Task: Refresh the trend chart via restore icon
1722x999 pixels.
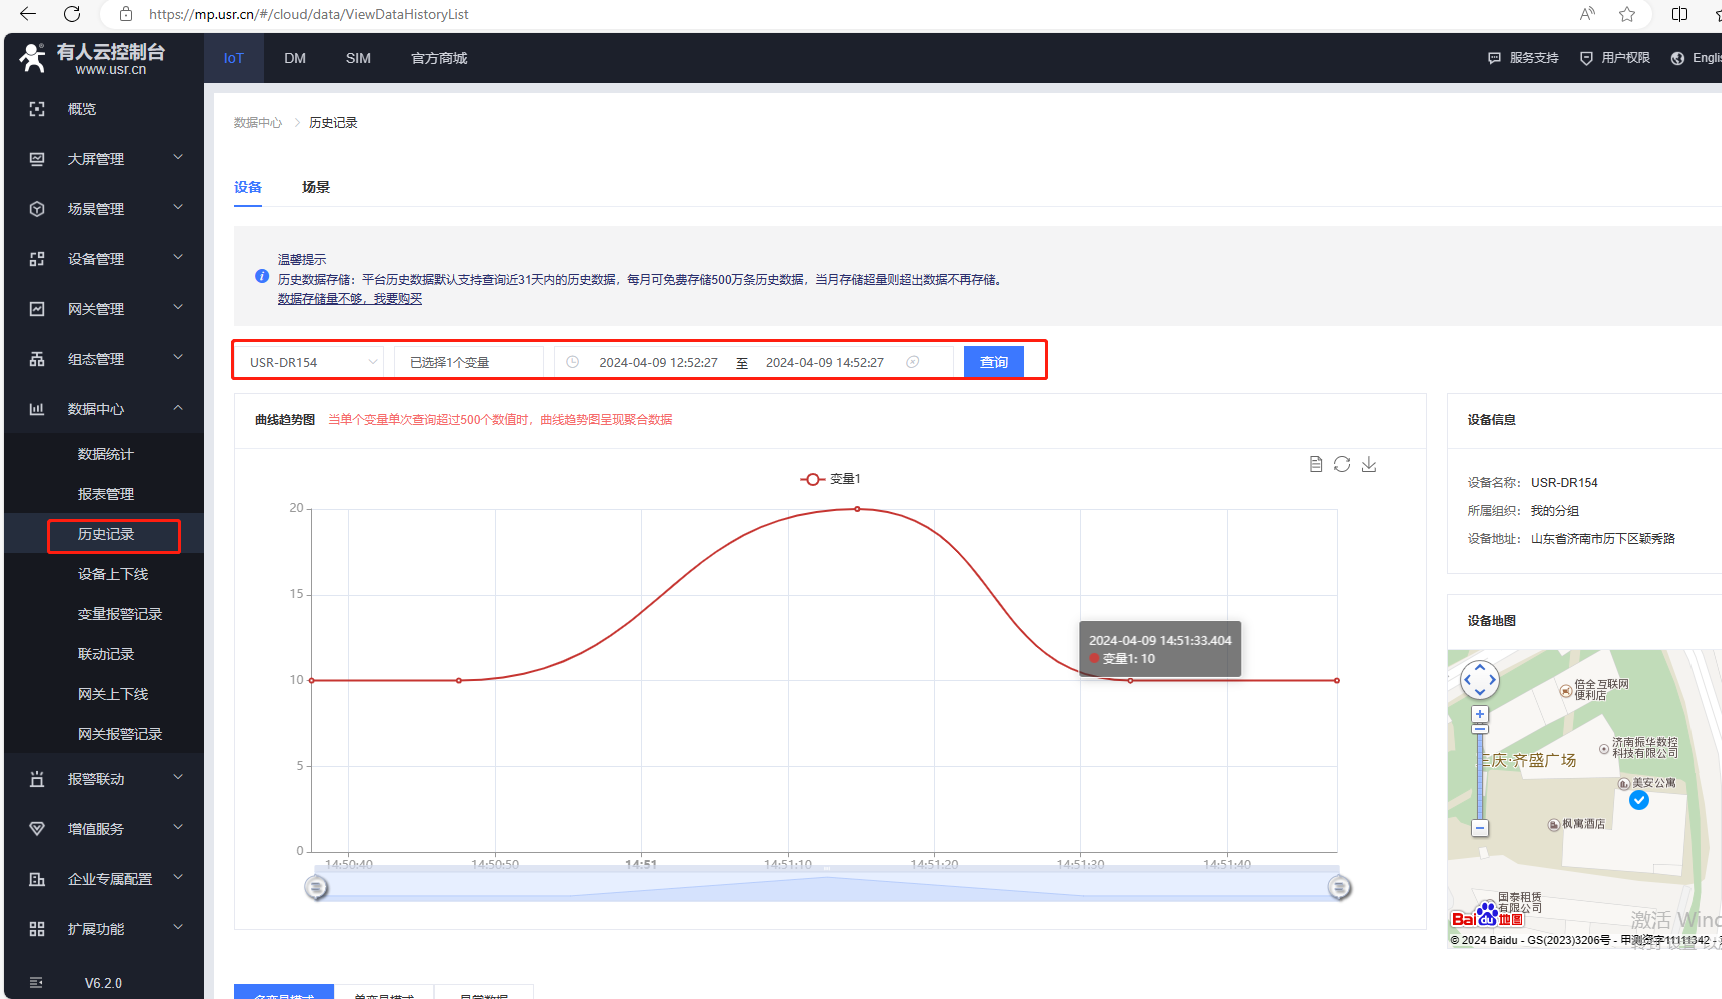Action: click(x=1342, y=464)
